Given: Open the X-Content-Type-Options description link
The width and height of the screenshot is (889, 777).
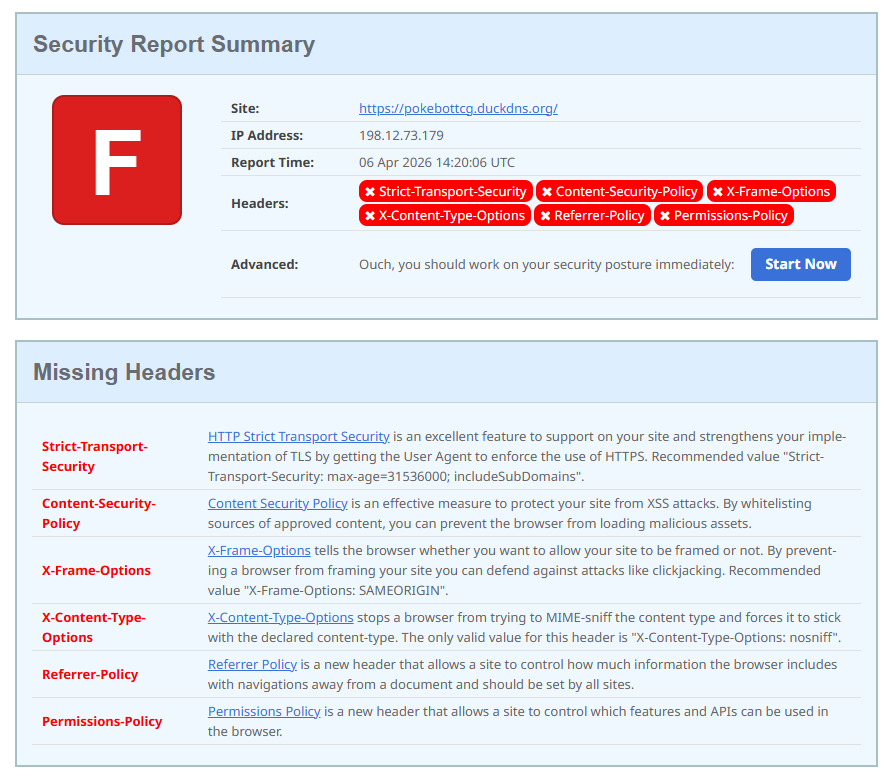Looking at the screenshot, I should (x=281, y=618).
